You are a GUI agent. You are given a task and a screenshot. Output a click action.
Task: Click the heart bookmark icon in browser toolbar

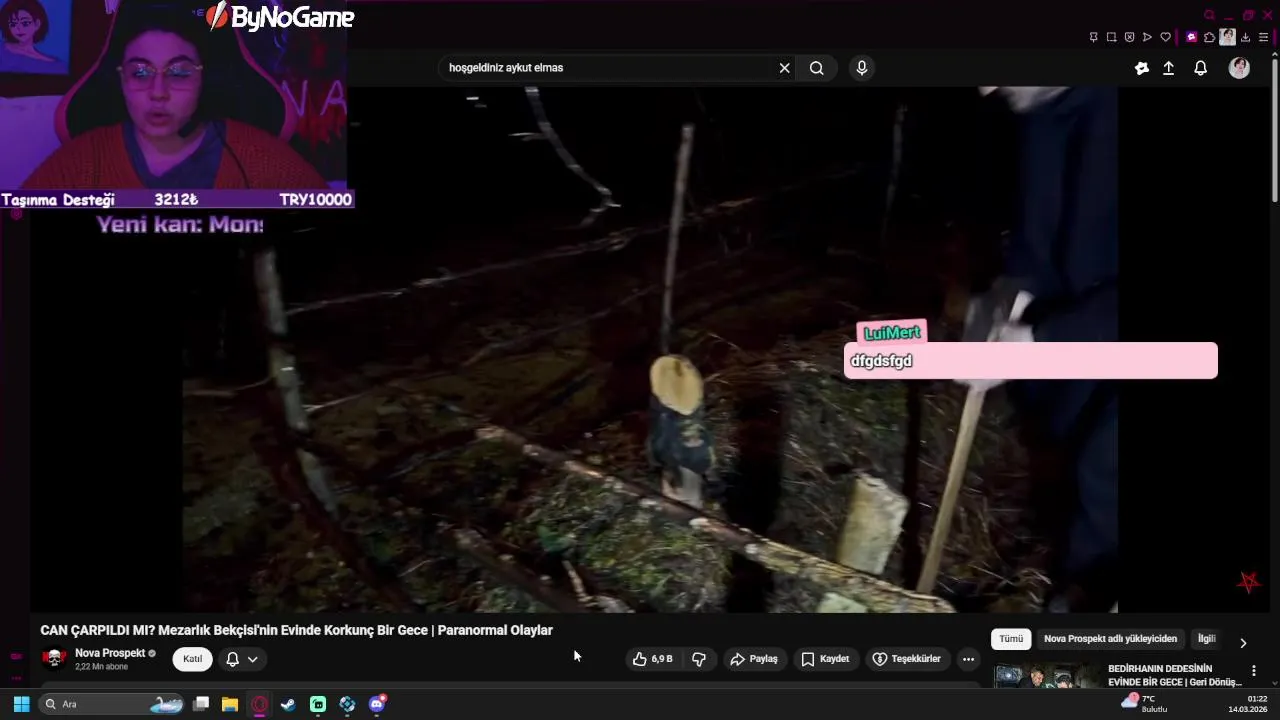coord(1165,37)
